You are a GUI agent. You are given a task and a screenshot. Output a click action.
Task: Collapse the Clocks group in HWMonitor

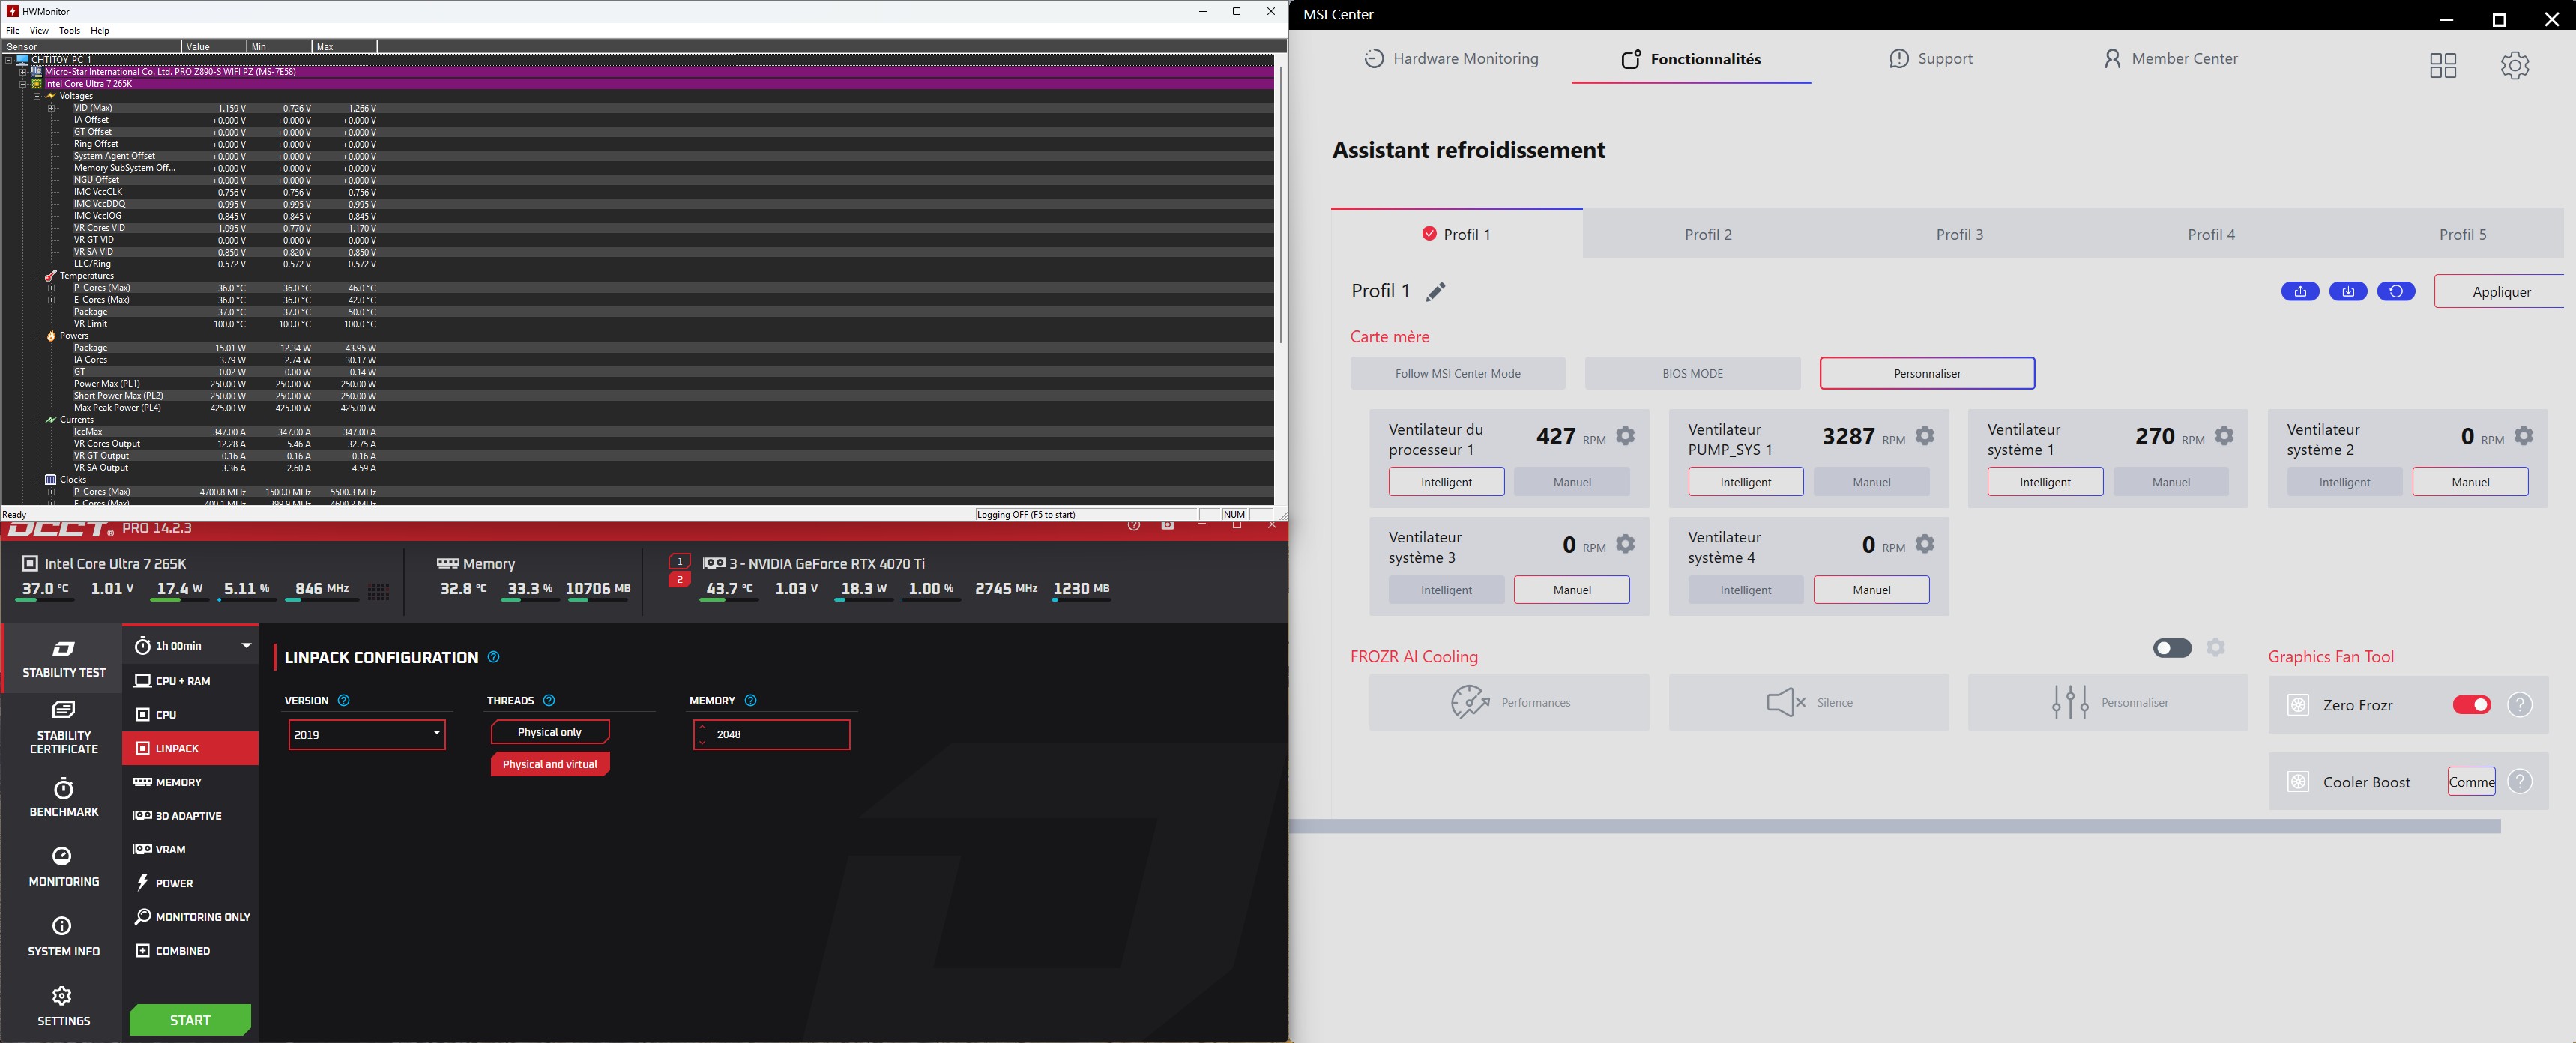point(38,480)
